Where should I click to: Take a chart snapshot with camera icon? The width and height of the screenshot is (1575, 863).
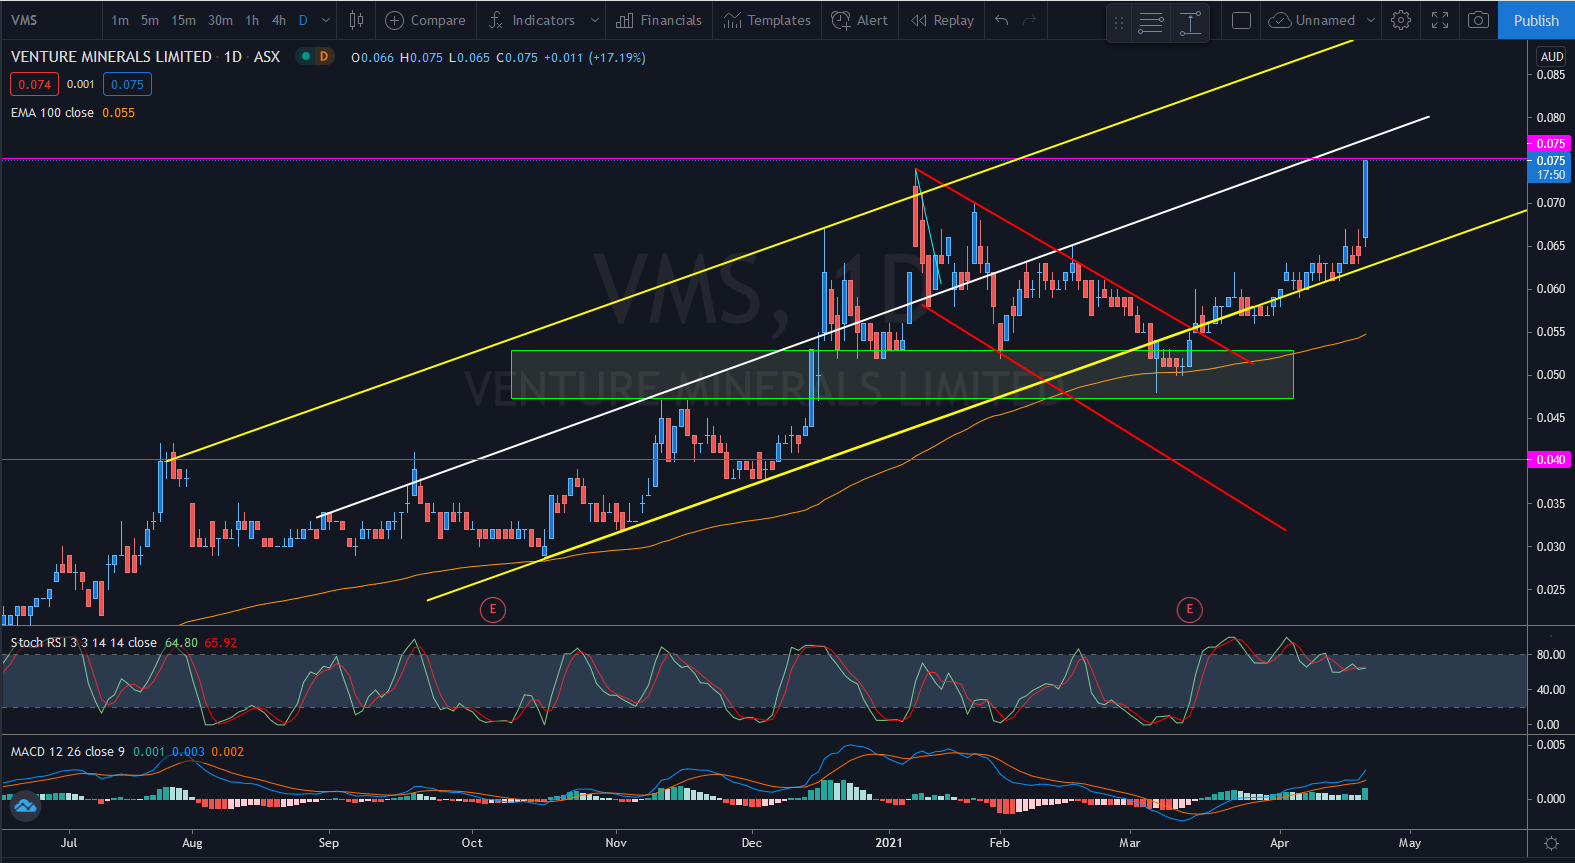pyautogui.click(x=1478, y=20)
